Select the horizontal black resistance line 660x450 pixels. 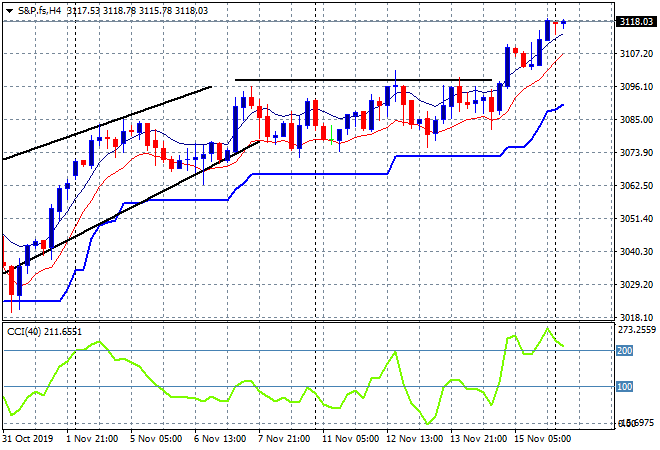click(x=363, y=80)
